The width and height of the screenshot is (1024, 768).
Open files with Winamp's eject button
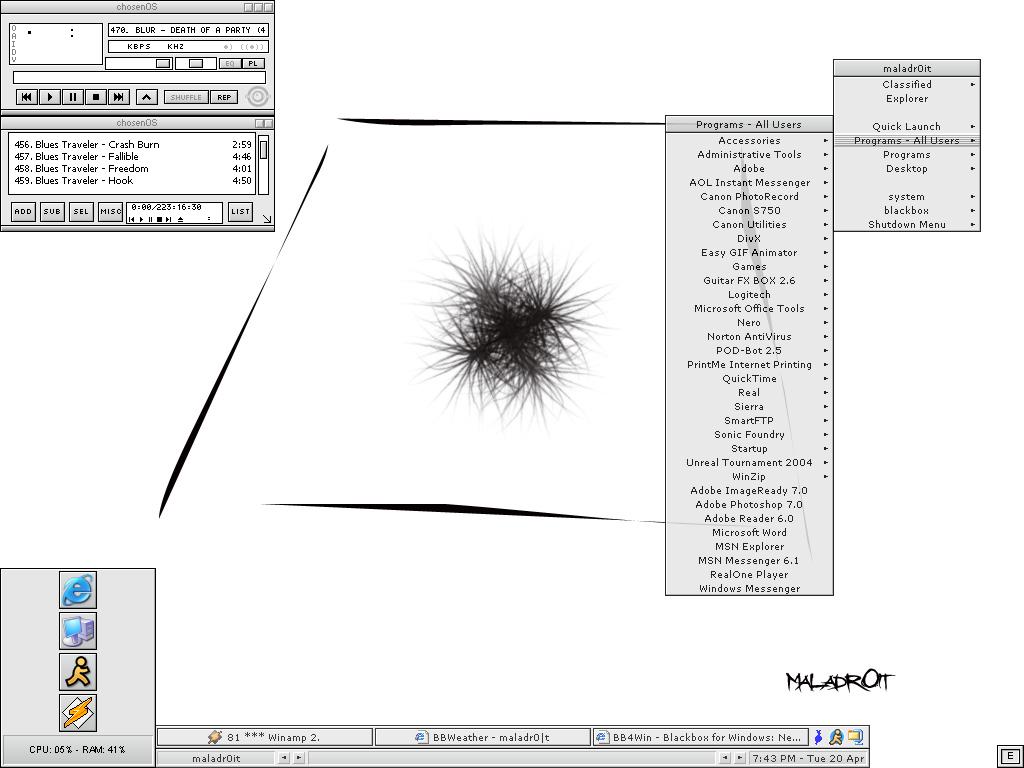[146, 97]
